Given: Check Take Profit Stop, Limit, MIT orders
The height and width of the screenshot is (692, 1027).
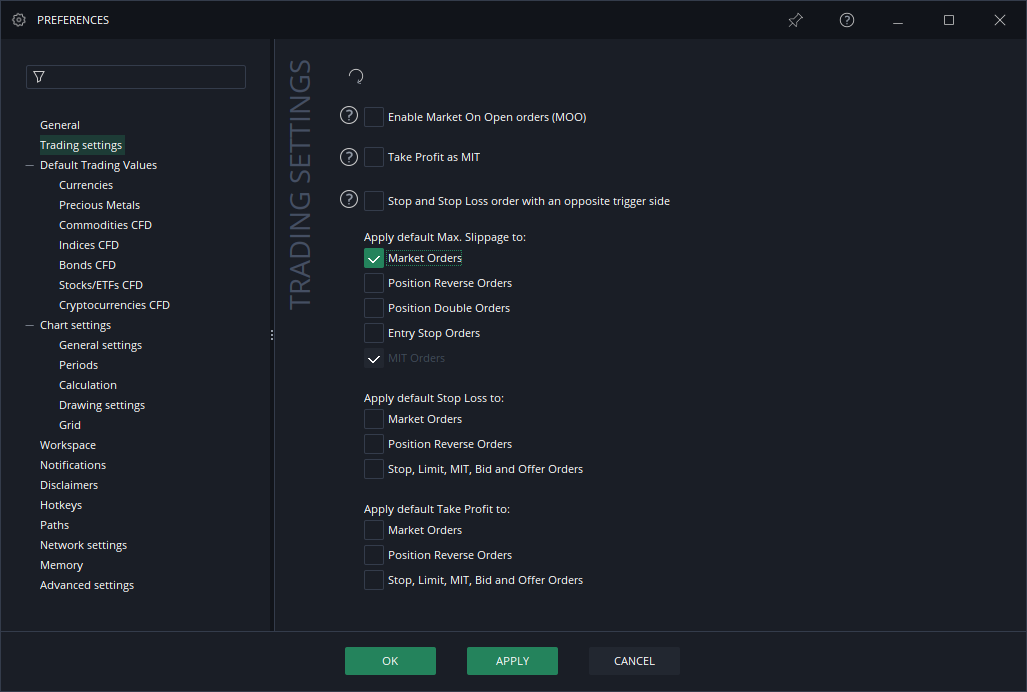Looking at the screenshot, I should point(374,580).
